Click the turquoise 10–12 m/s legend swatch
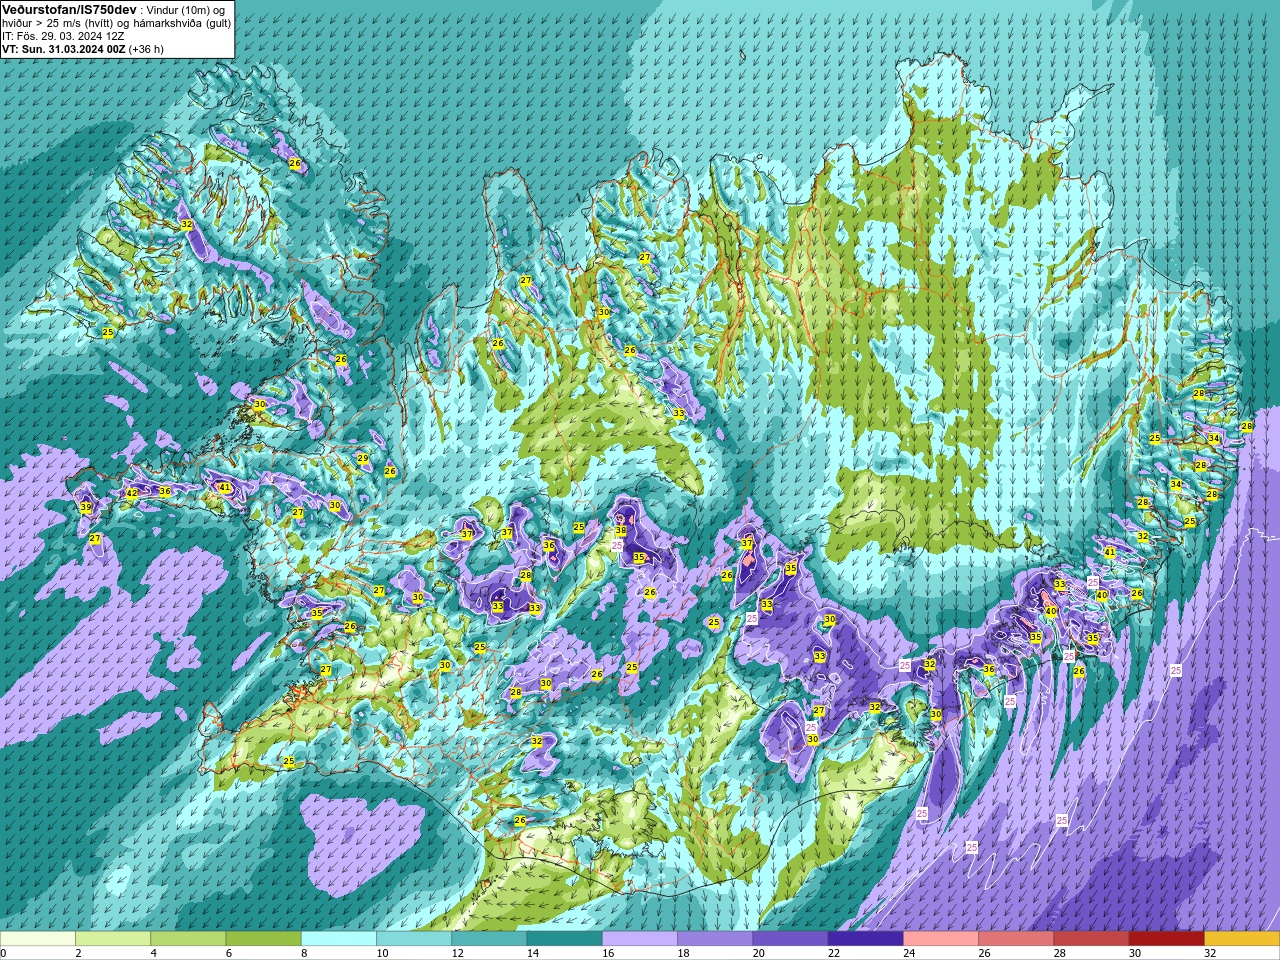 (414, 939)
